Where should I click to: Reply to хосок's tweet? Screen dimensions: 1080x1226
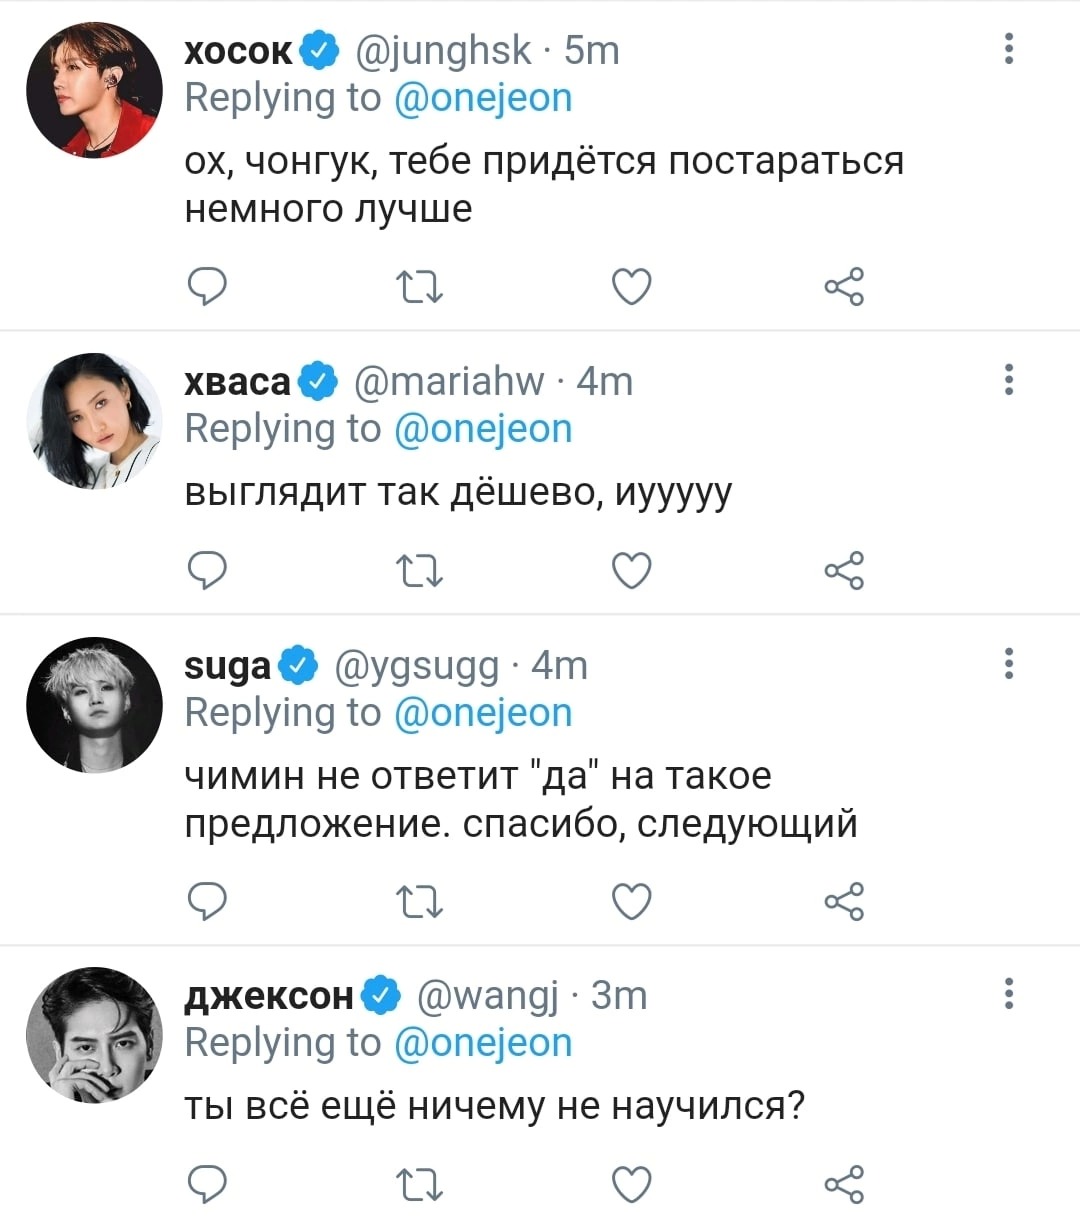pos(207,287)
